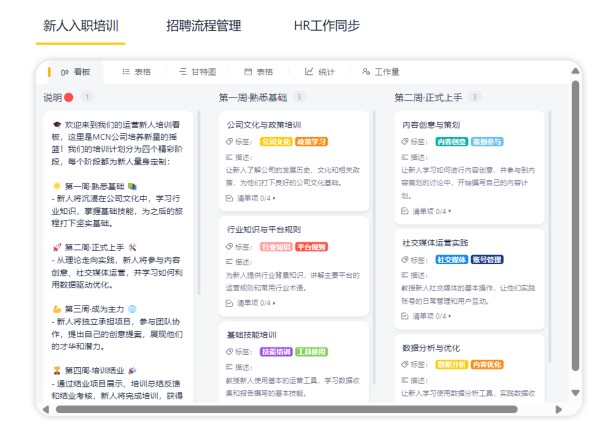Open the 数据分析与优化 card title
This screenshot has width=600, height=432.
(431, 347)
